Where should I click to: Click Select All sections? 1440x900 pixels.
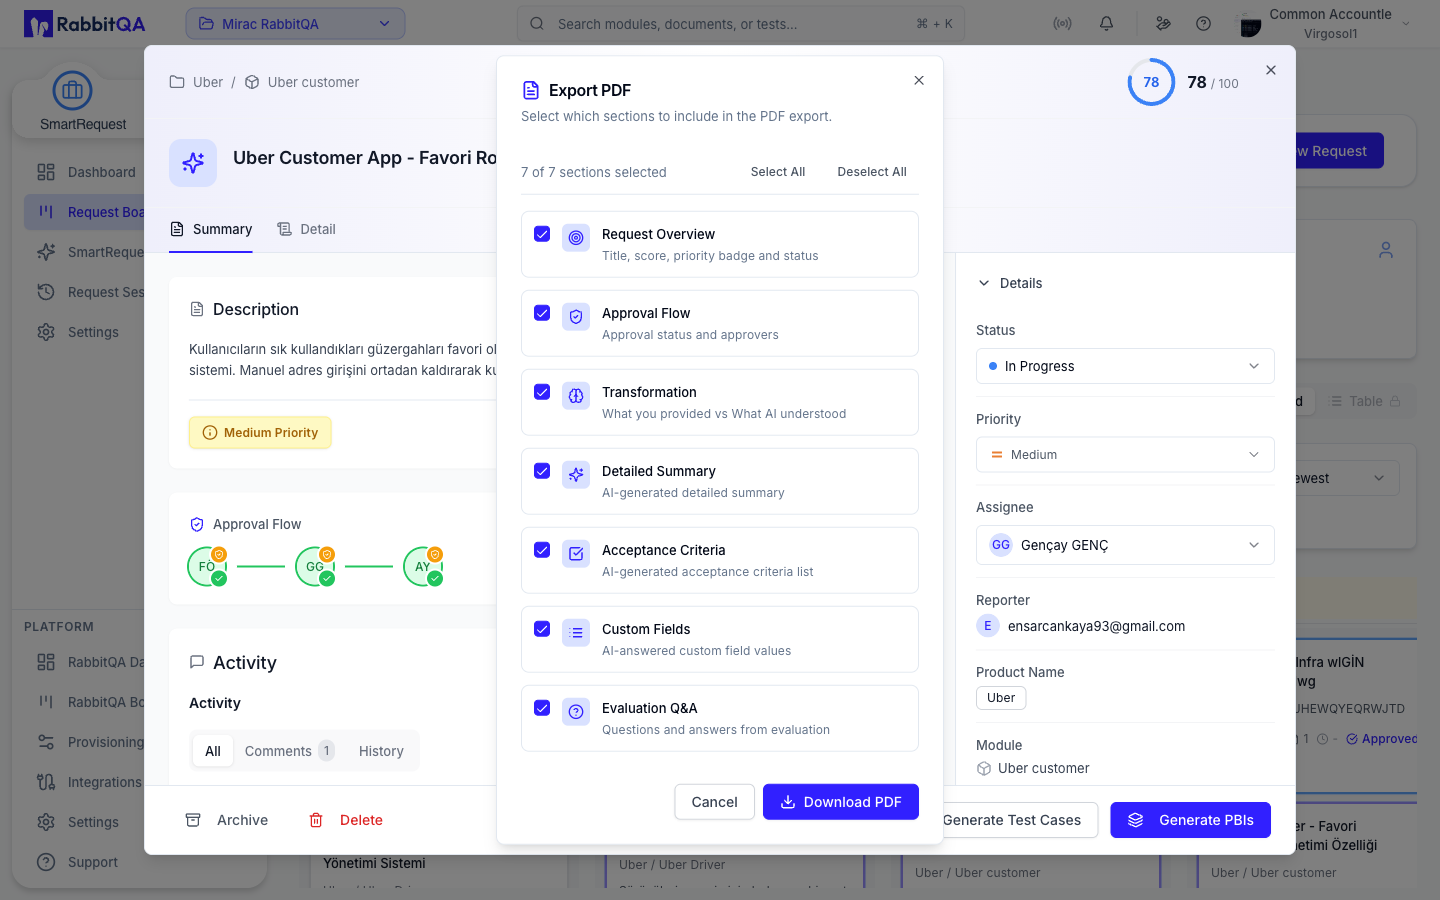(x=778, y=172)
